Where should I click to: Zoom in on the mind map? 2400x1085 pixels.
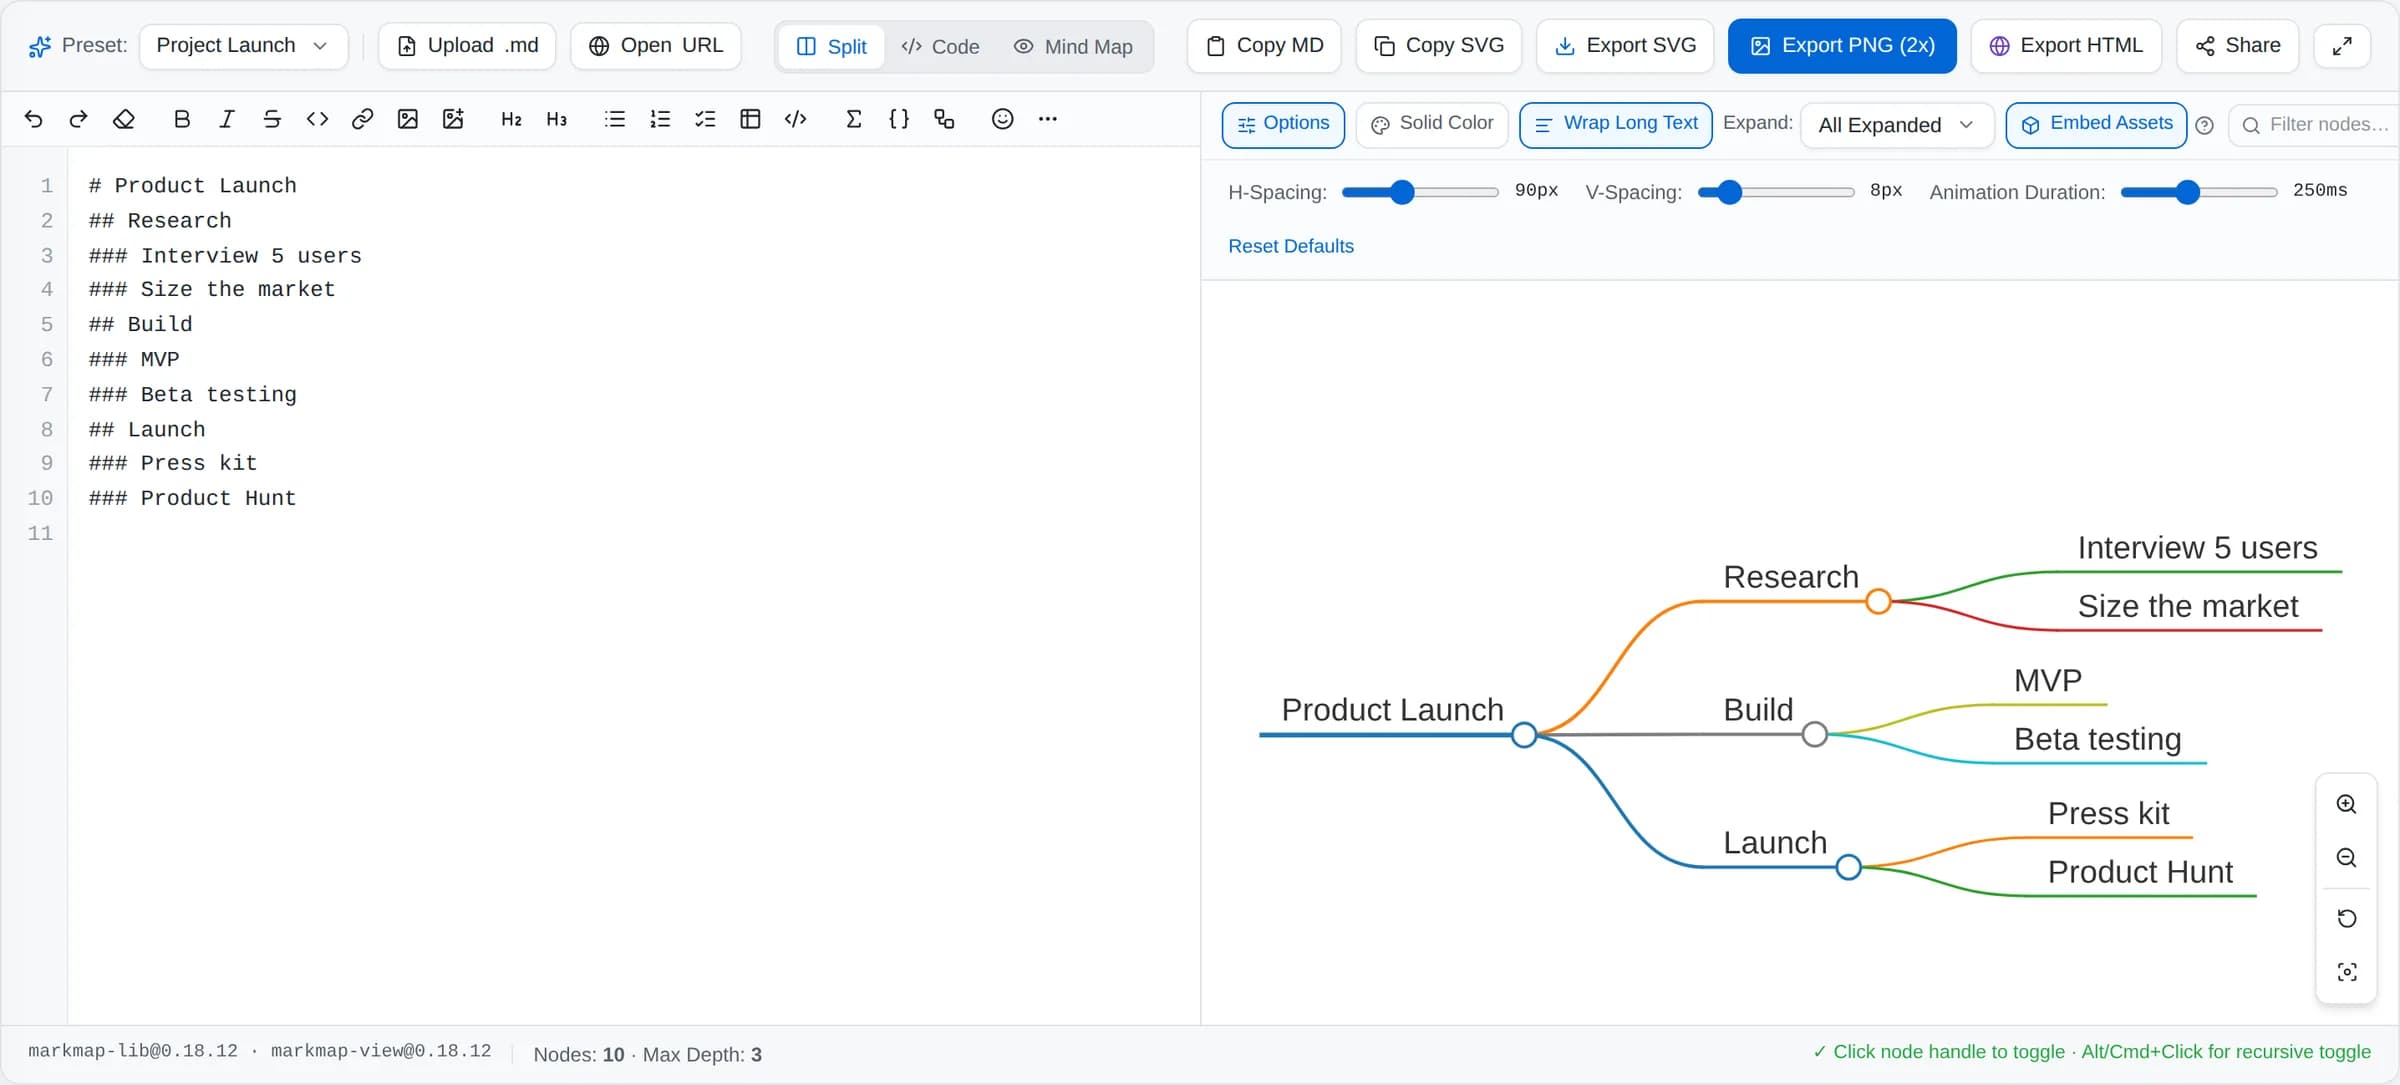click(2346, 804)
